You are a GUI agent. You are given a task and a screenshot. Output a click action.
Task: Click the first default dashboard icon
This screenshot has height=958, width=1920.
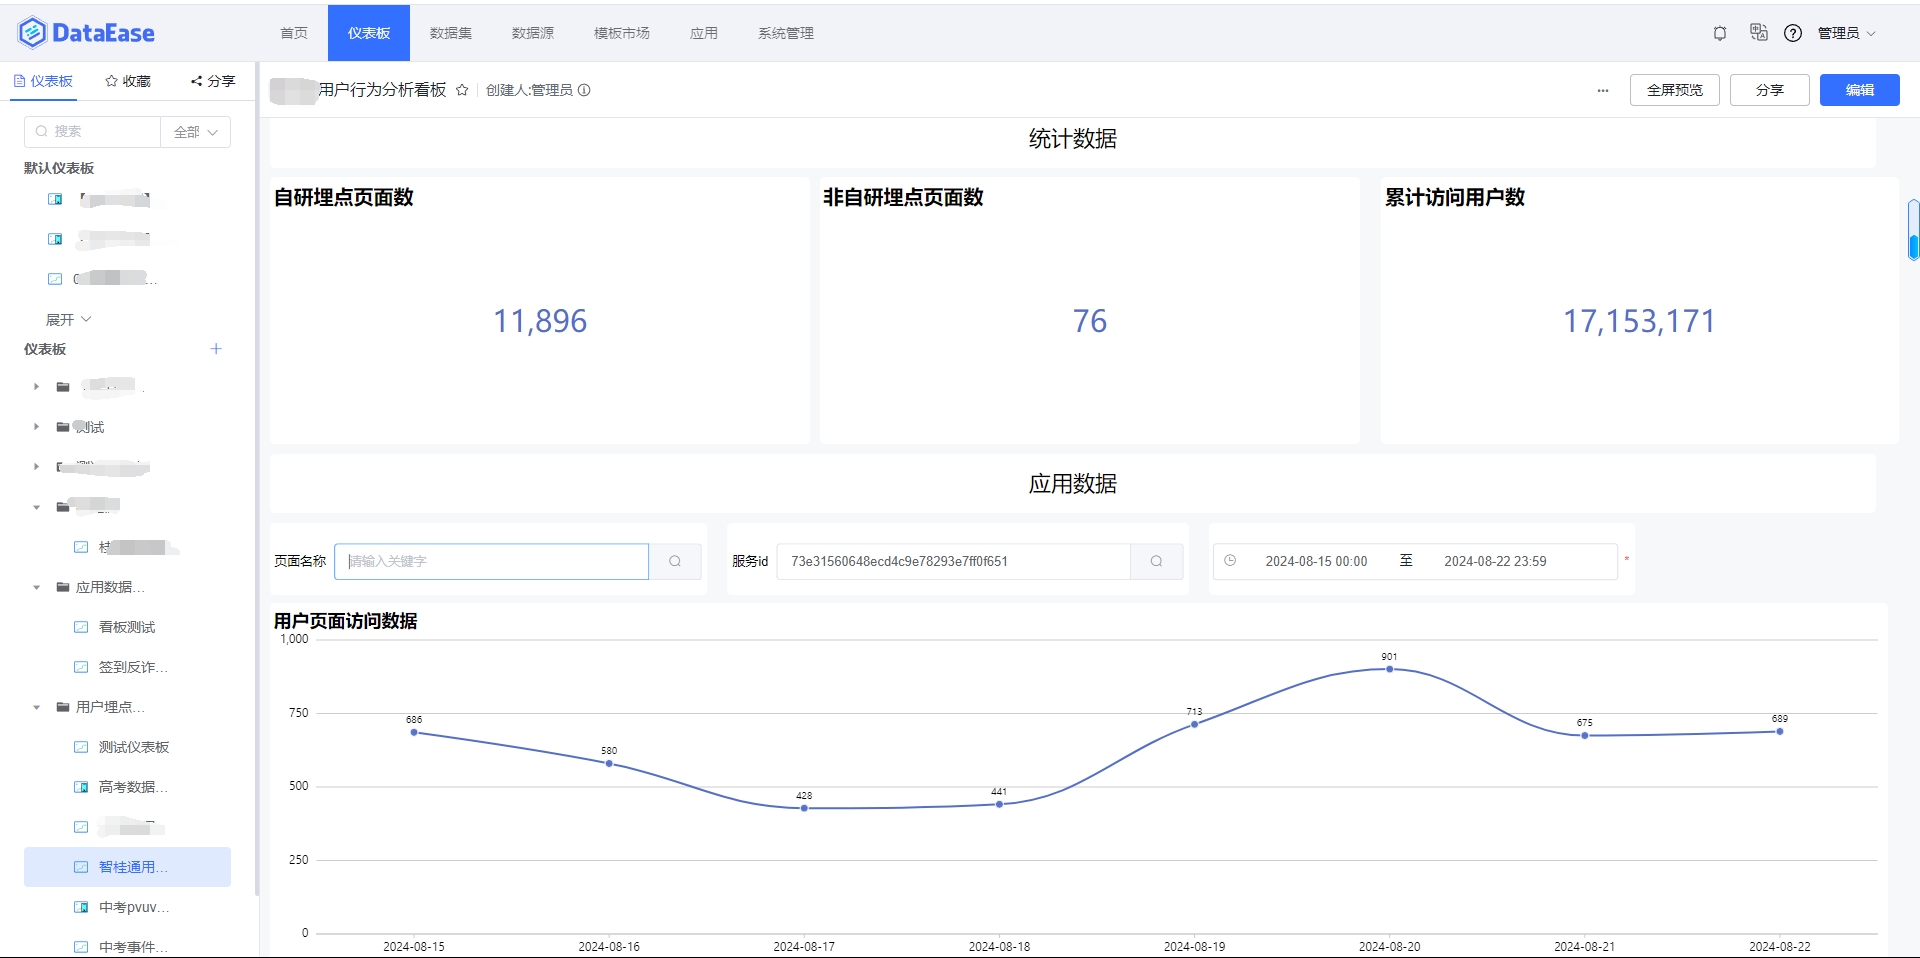tap(55, 199)
